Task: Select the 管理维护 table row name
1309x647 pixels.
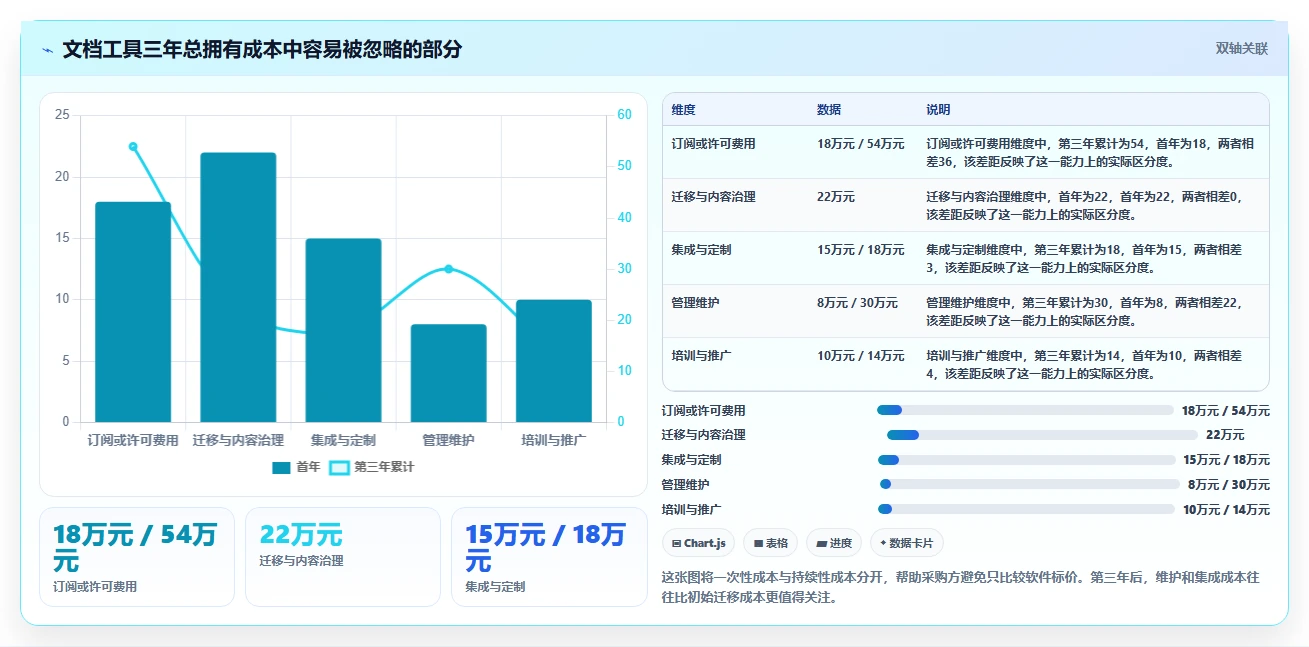Action: pos(696,303)
